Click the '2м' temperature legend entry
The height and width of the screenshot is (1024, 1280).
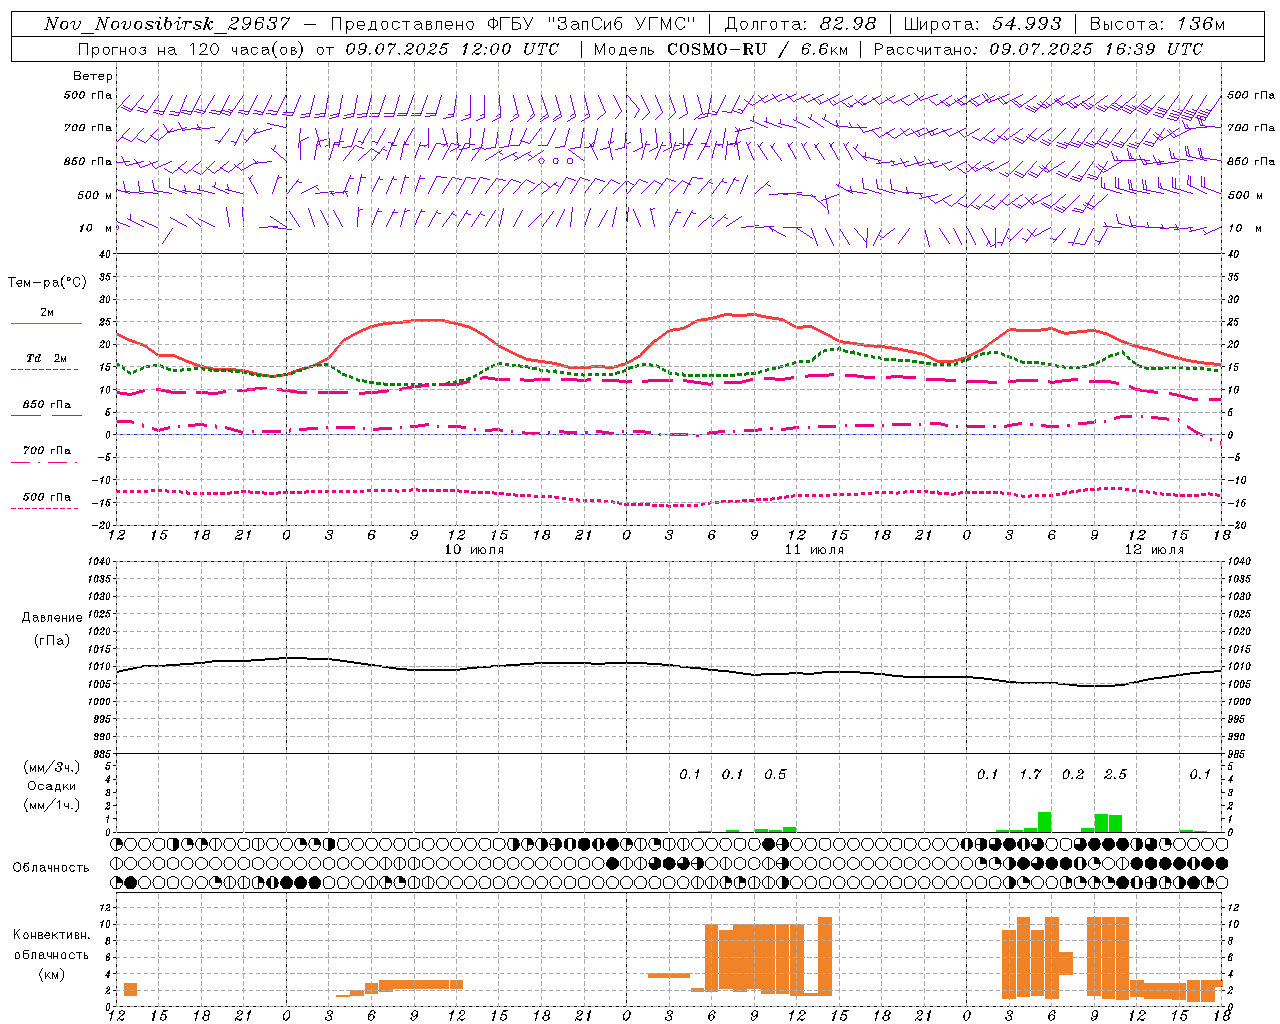[47, 312]
